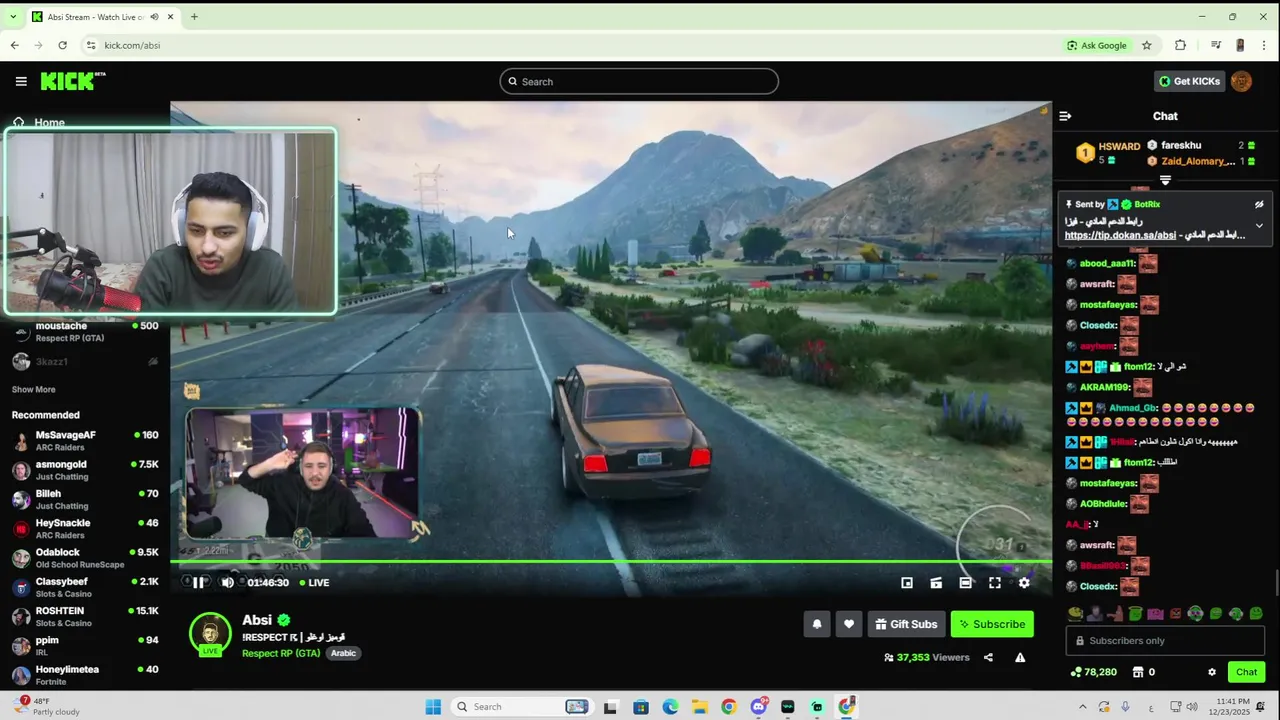Click the Subscribers only chat input
1280x720 pixels.
(1165, 641)
